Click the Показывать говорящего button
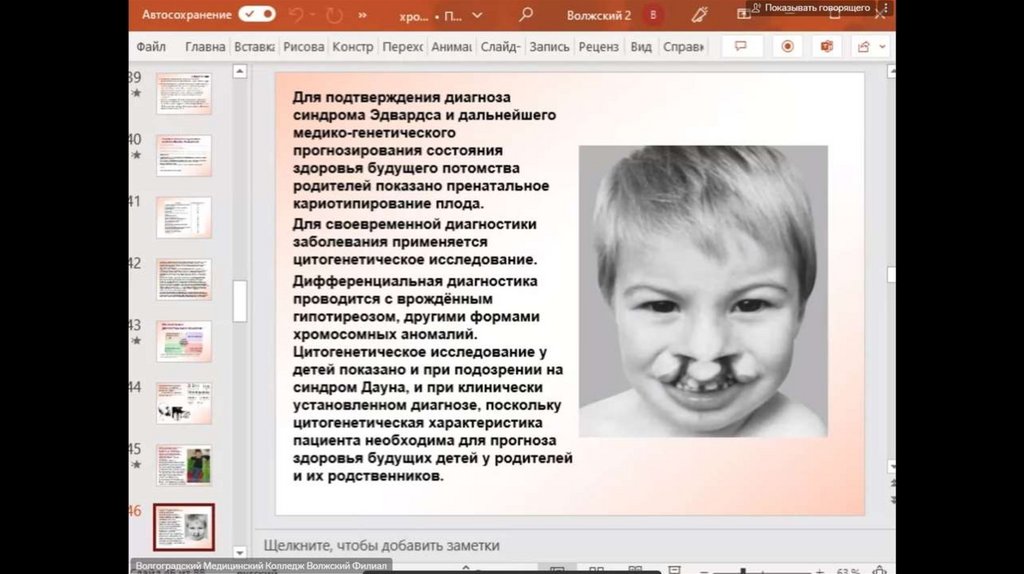The width and height of the screenshot is (1024, 574). pos(810,8)
